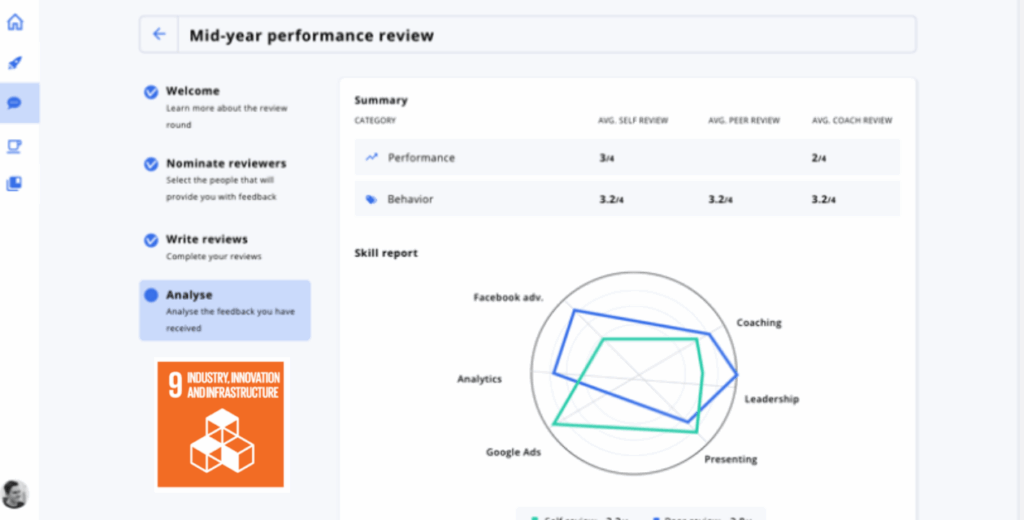1024x520 pixels.
Task: Open the Welcome step
Action: (x=193, y=91)
